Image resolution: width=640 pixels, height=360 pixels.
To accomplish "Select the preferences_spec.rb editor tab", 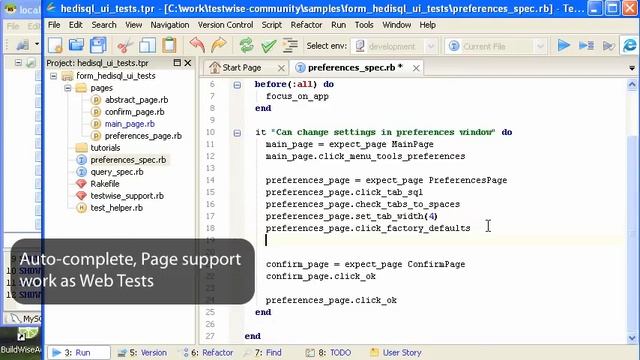I will point(354,68).
